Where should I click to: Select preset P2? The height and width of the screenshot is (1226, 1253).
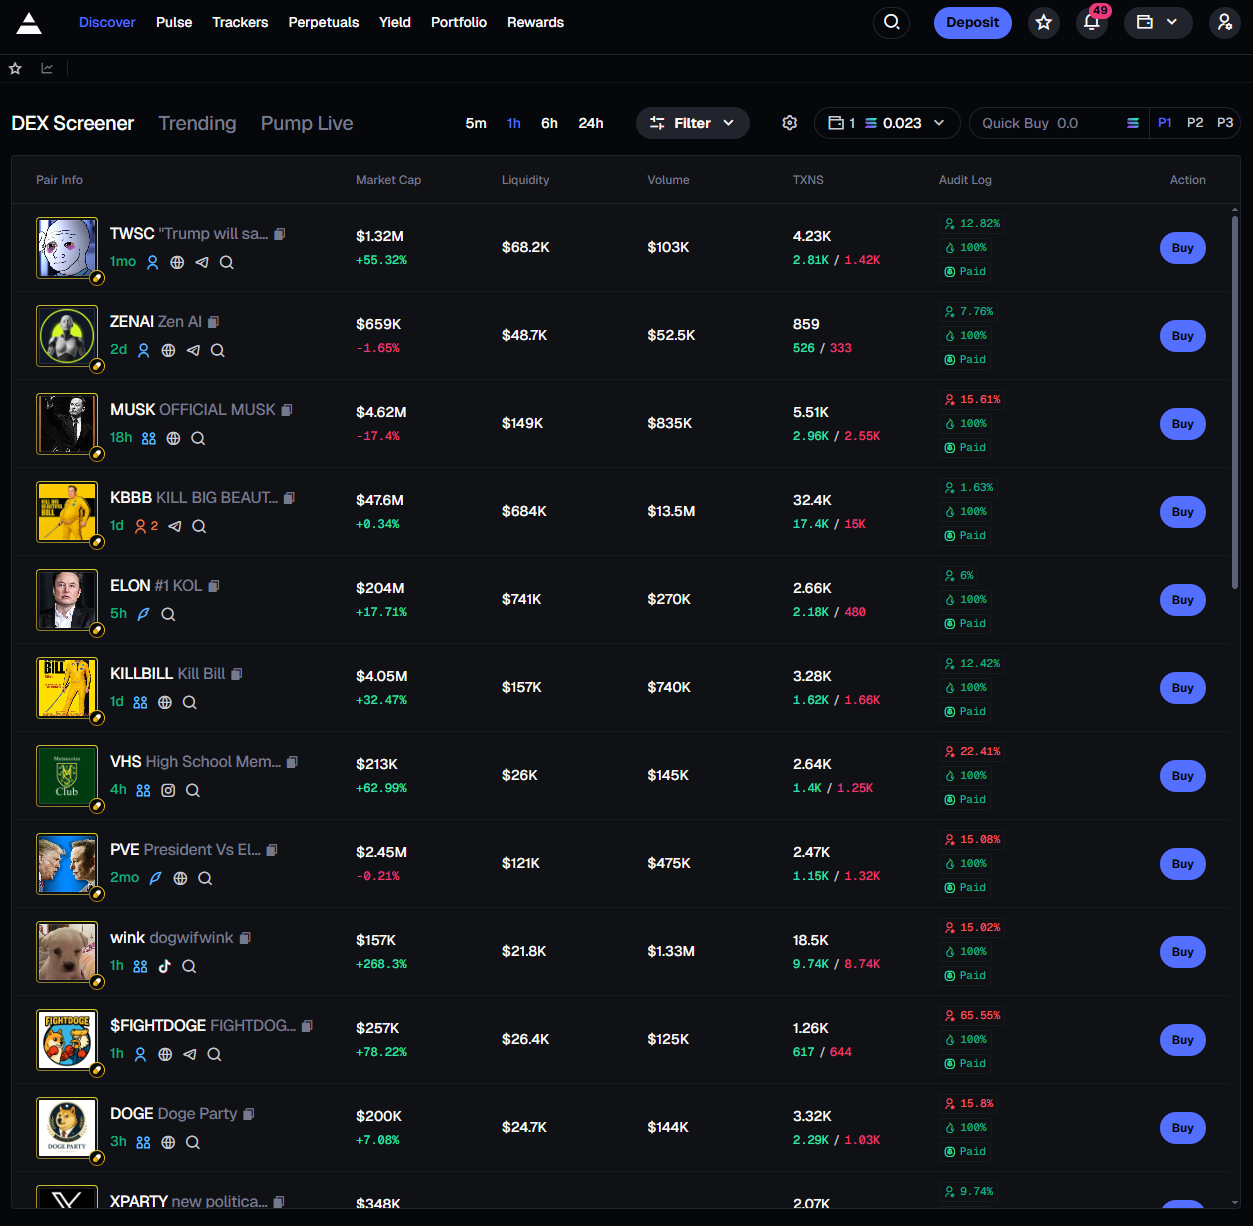click(x=1195, y=123)
